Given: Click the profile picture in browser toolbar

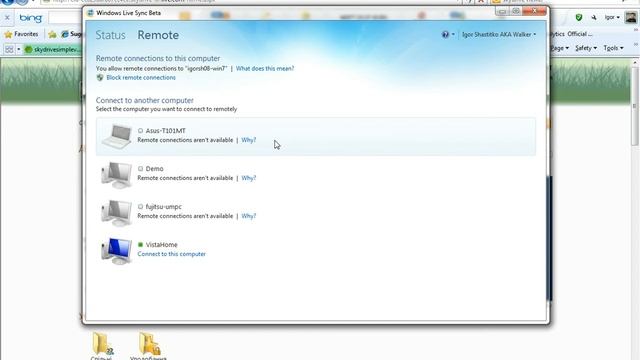Looking at the screenshot, I should pos(631,18).
